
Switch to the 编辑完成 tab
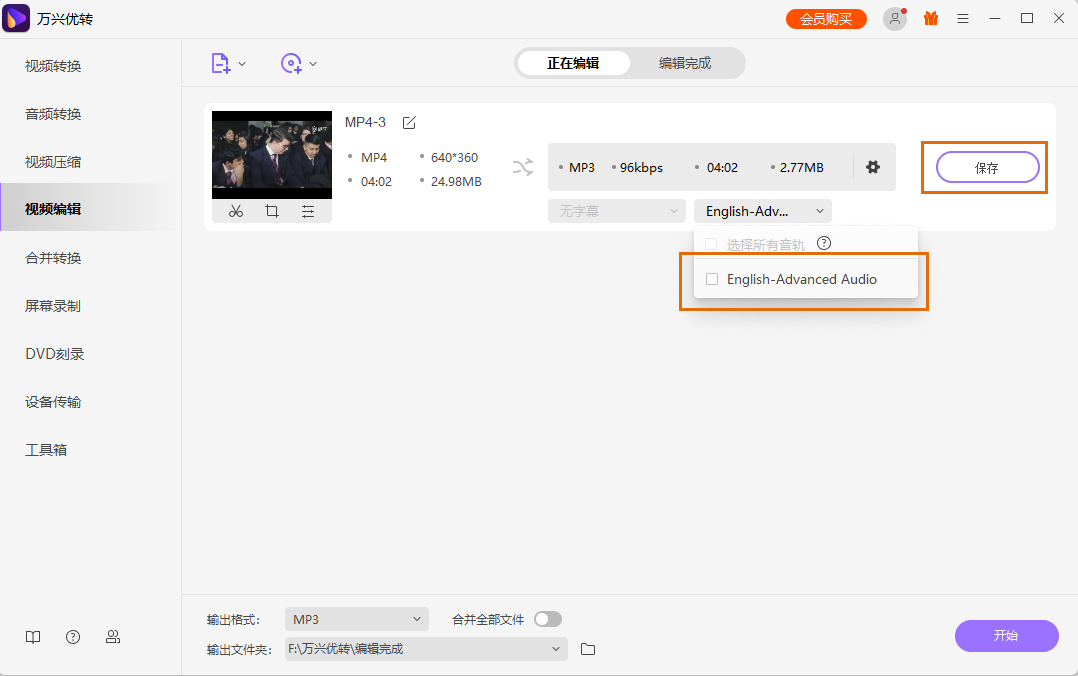(x=685, y=63)
